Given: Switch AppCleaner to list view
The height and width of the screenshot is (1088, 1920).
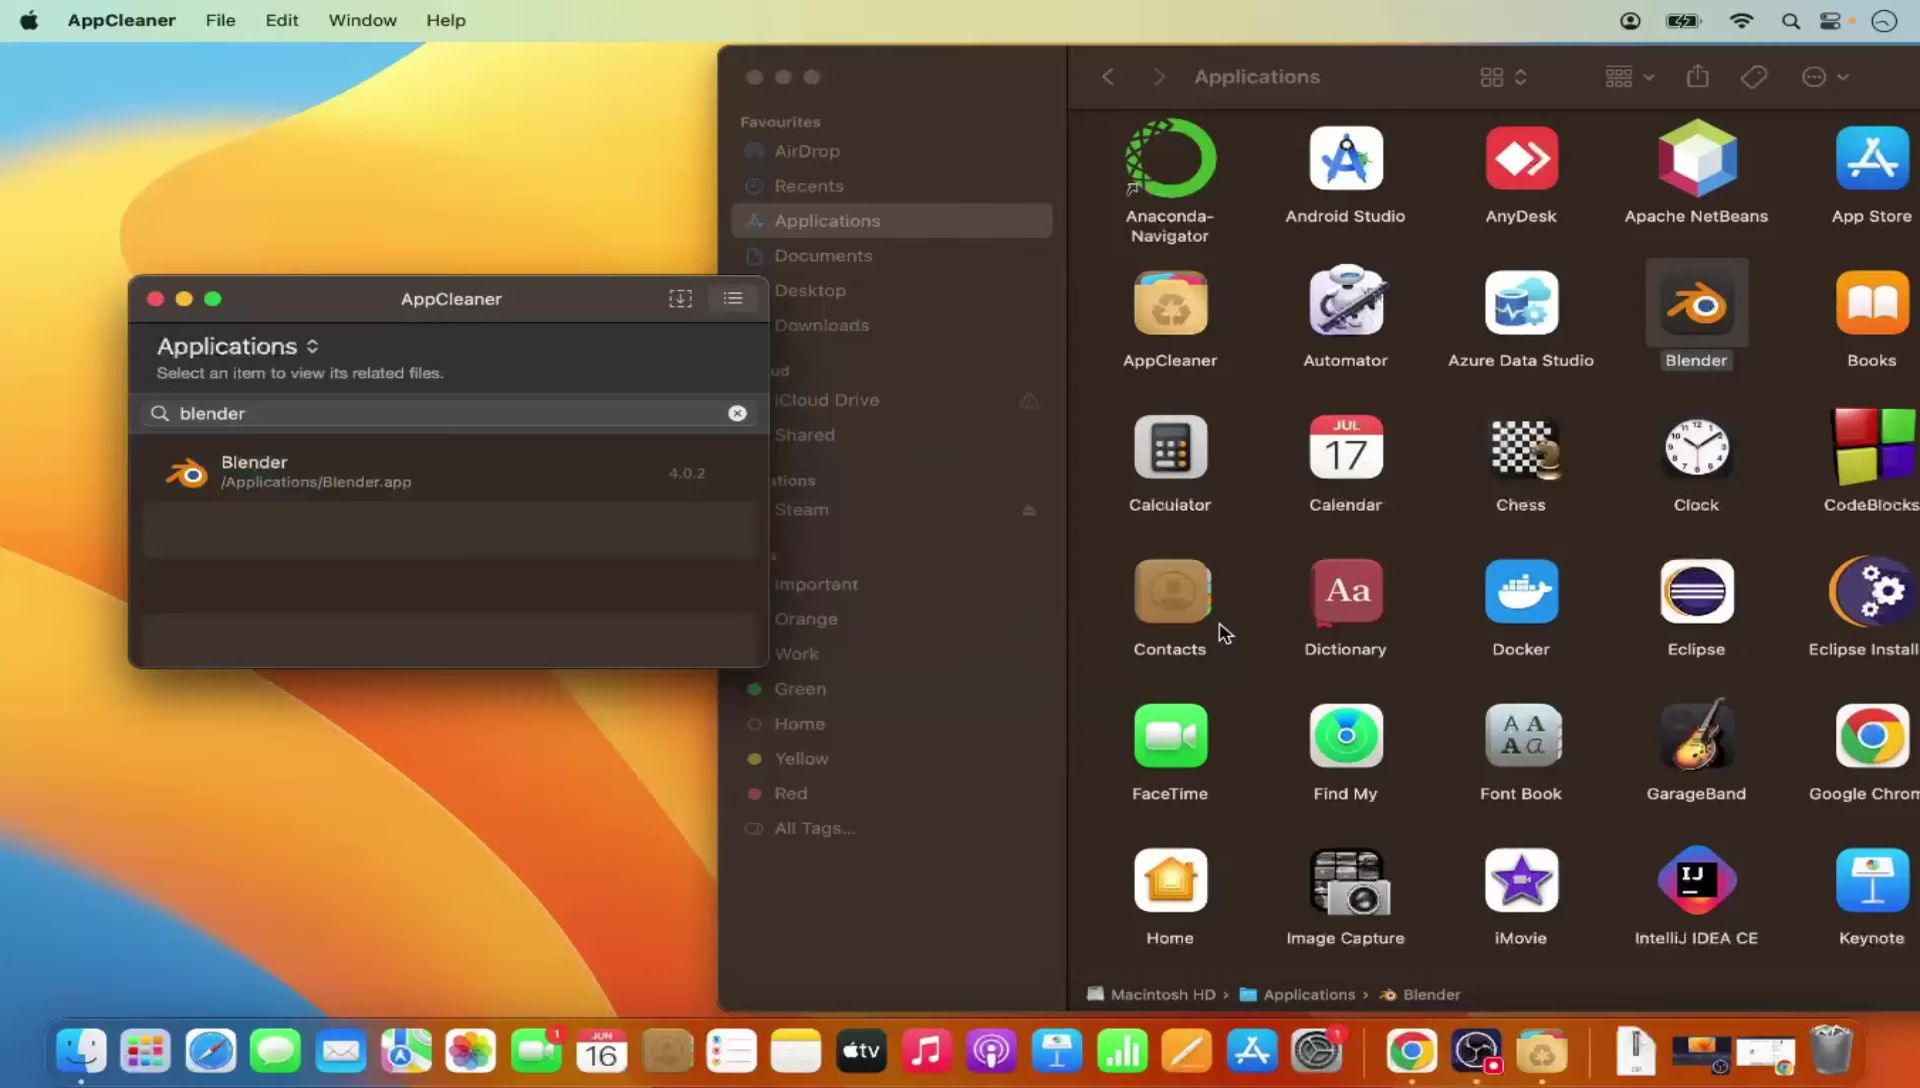Looking at the screenshot, I should pos(733,298).
